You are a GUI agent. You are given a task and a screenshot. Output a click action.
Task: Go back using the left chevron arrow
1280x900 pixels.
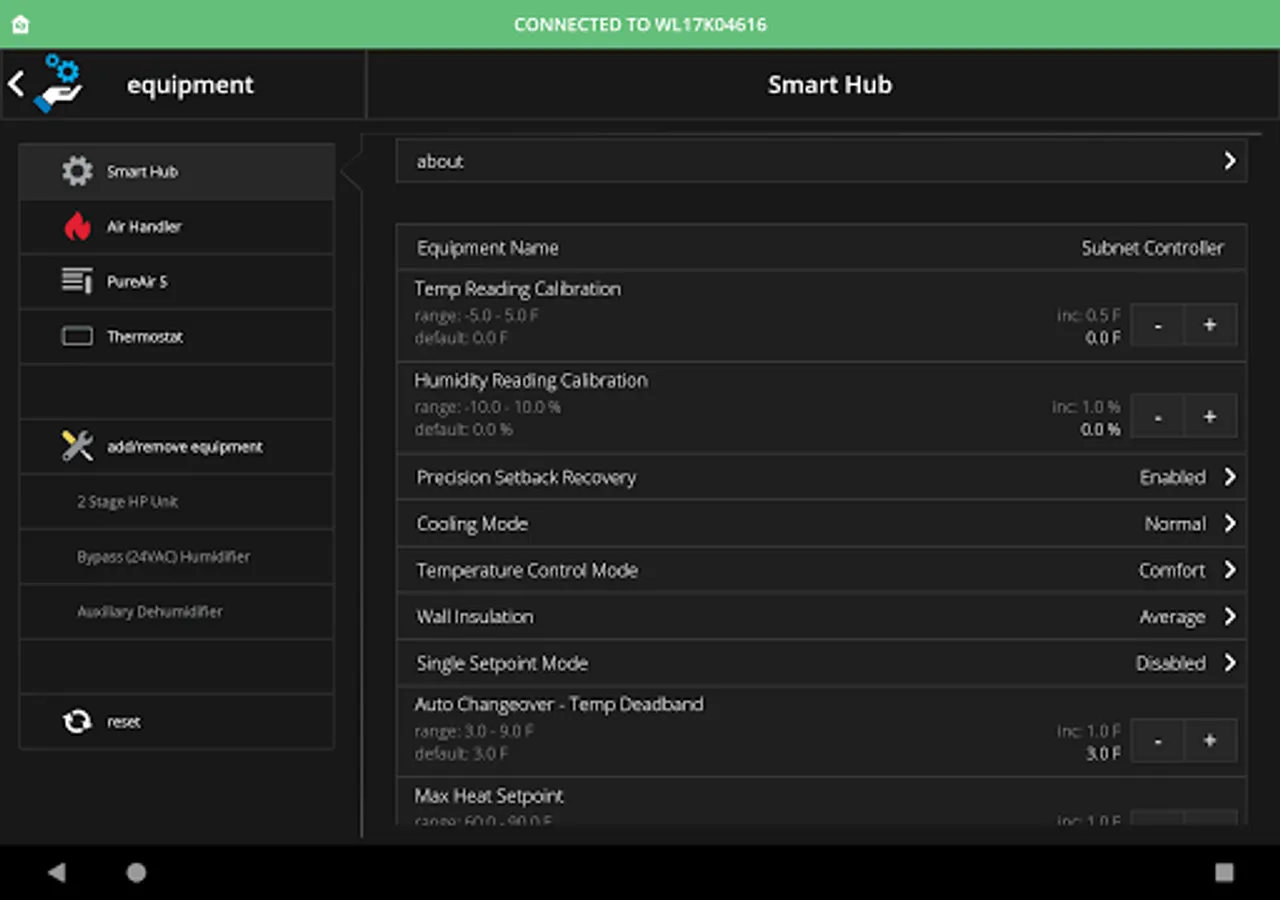(x=16, y=84)
